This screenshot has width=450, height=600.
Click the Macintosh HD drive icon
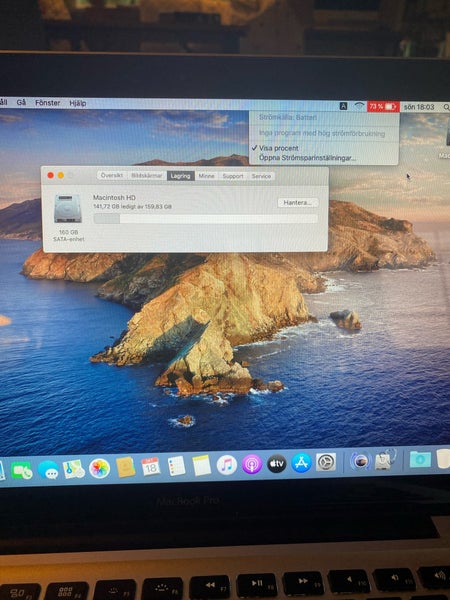pos(68,209)
